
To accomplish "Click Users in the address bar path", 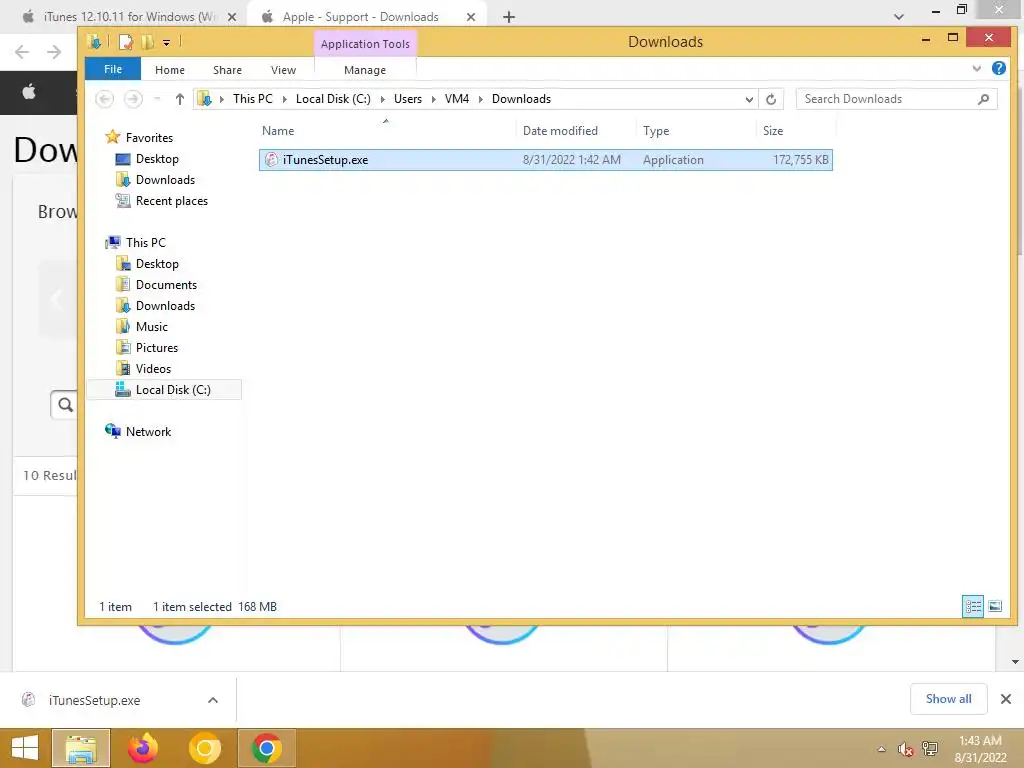I will pyautogui.click(x=408, y=99).
